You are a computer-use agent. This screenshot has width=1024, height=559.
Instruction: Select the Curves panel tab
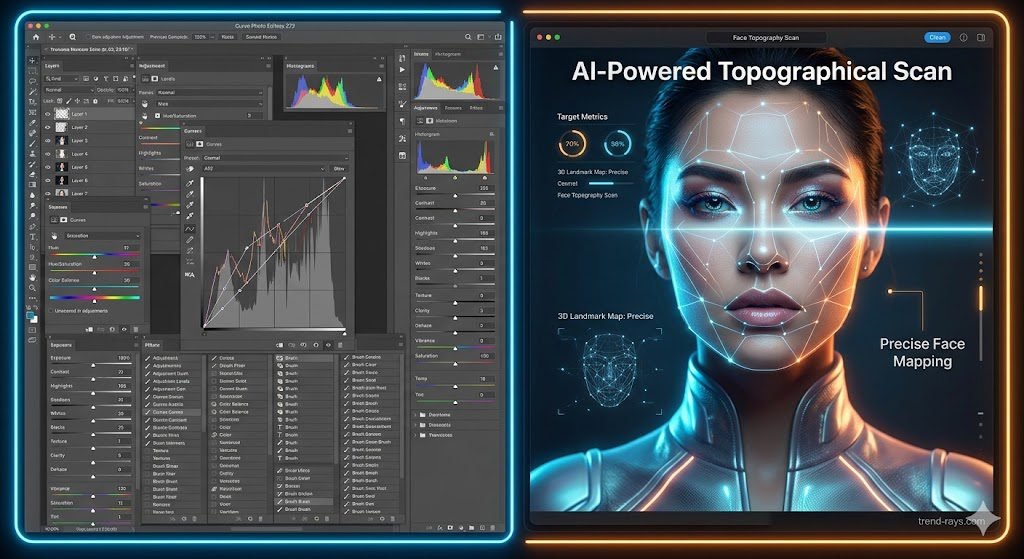click(x=193, y=131)
